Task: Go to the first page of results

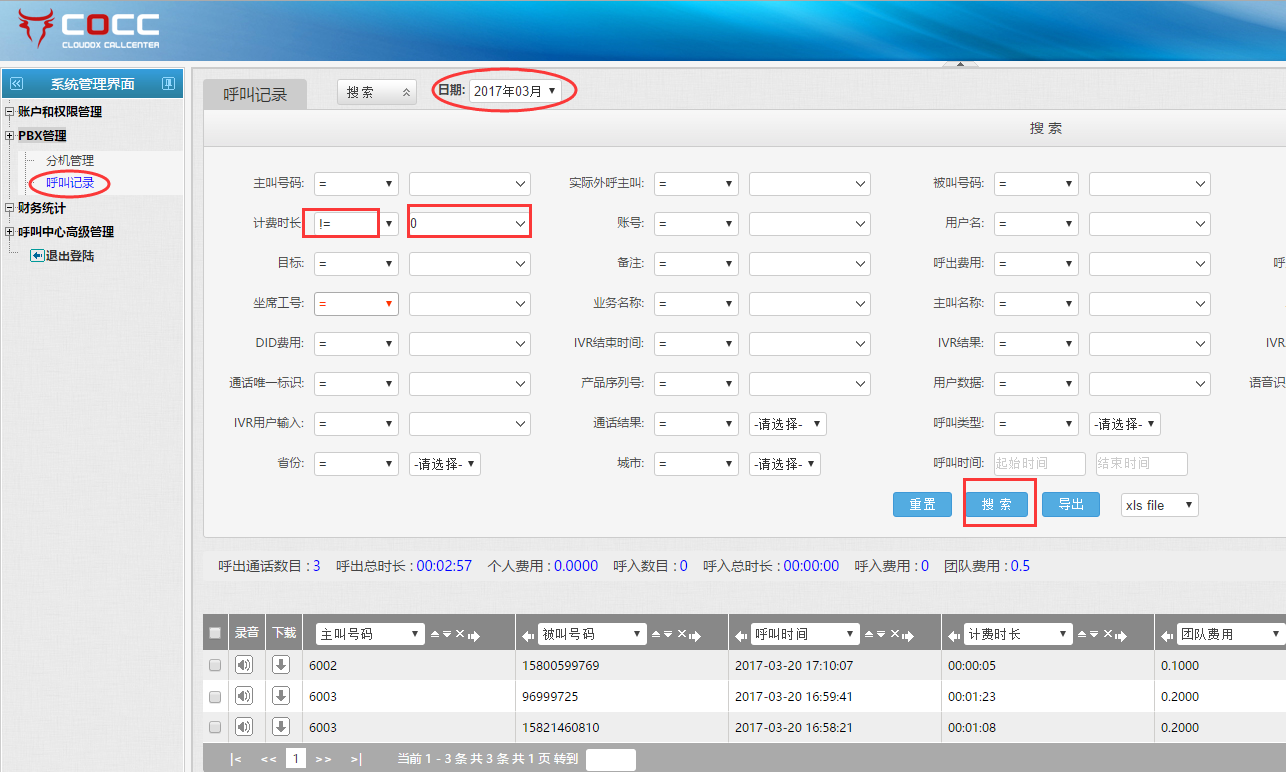Action: (x=236, y=759)
